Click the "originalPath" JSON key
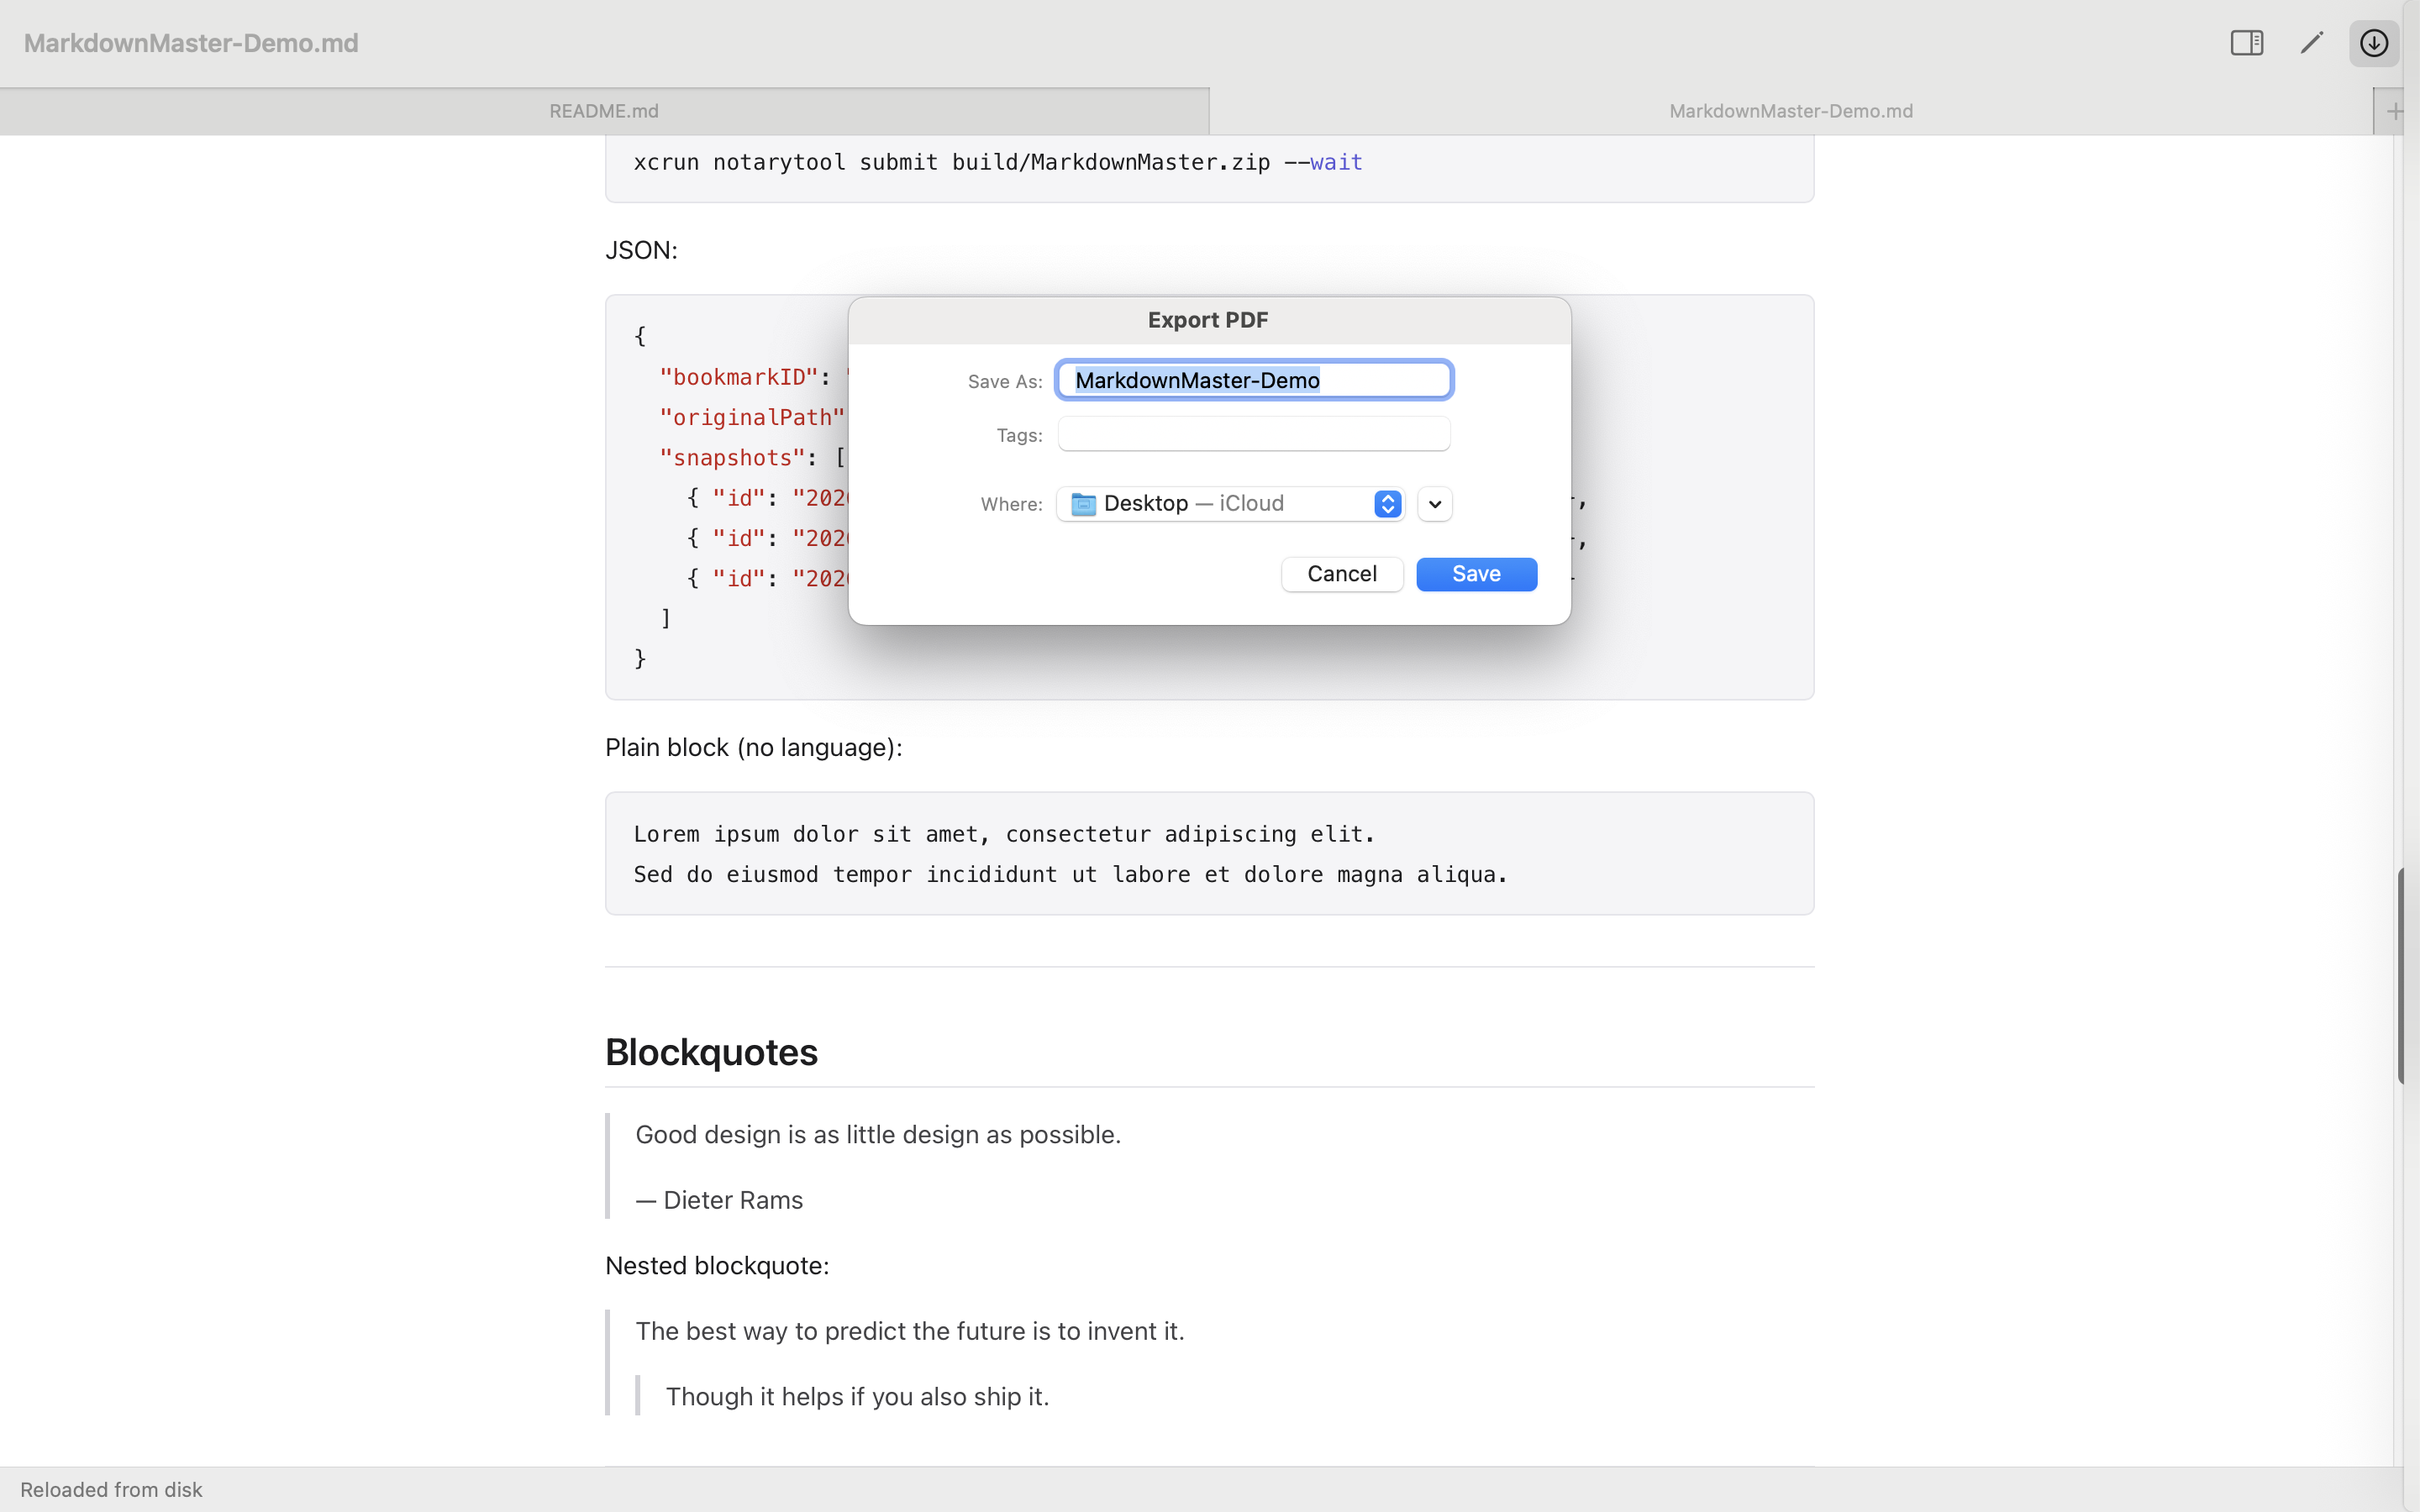The image size is (2420, 1512). pos(752,418)
